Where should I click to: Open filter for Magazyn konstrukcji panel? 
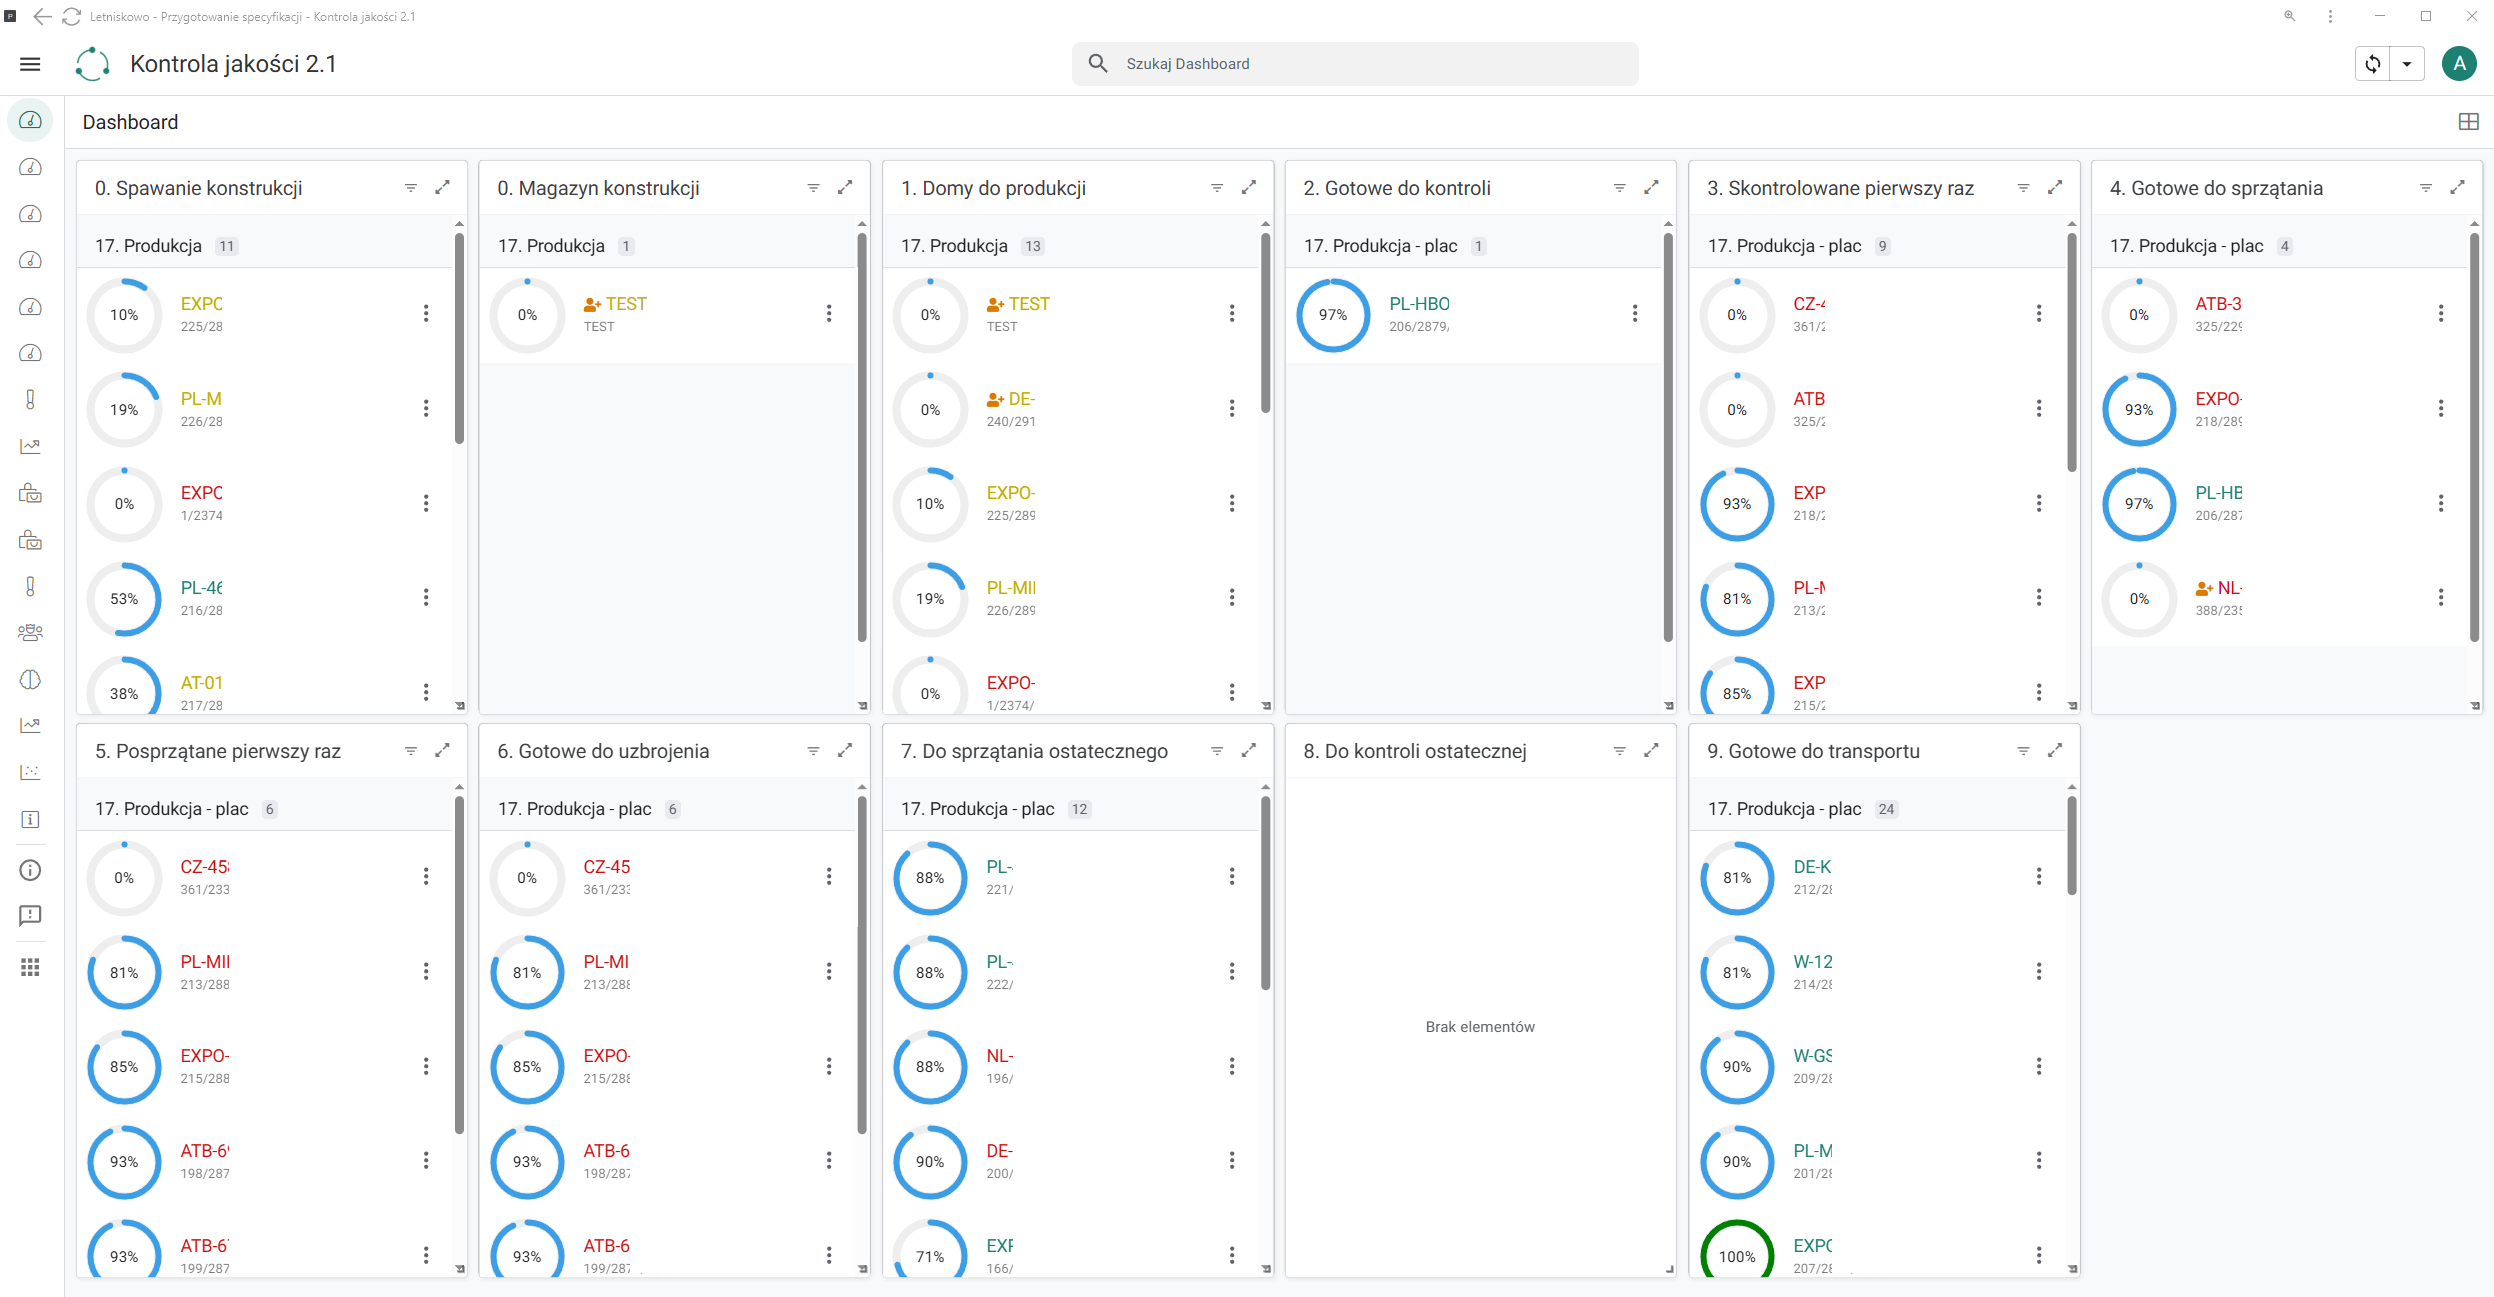tap(814, 188)
